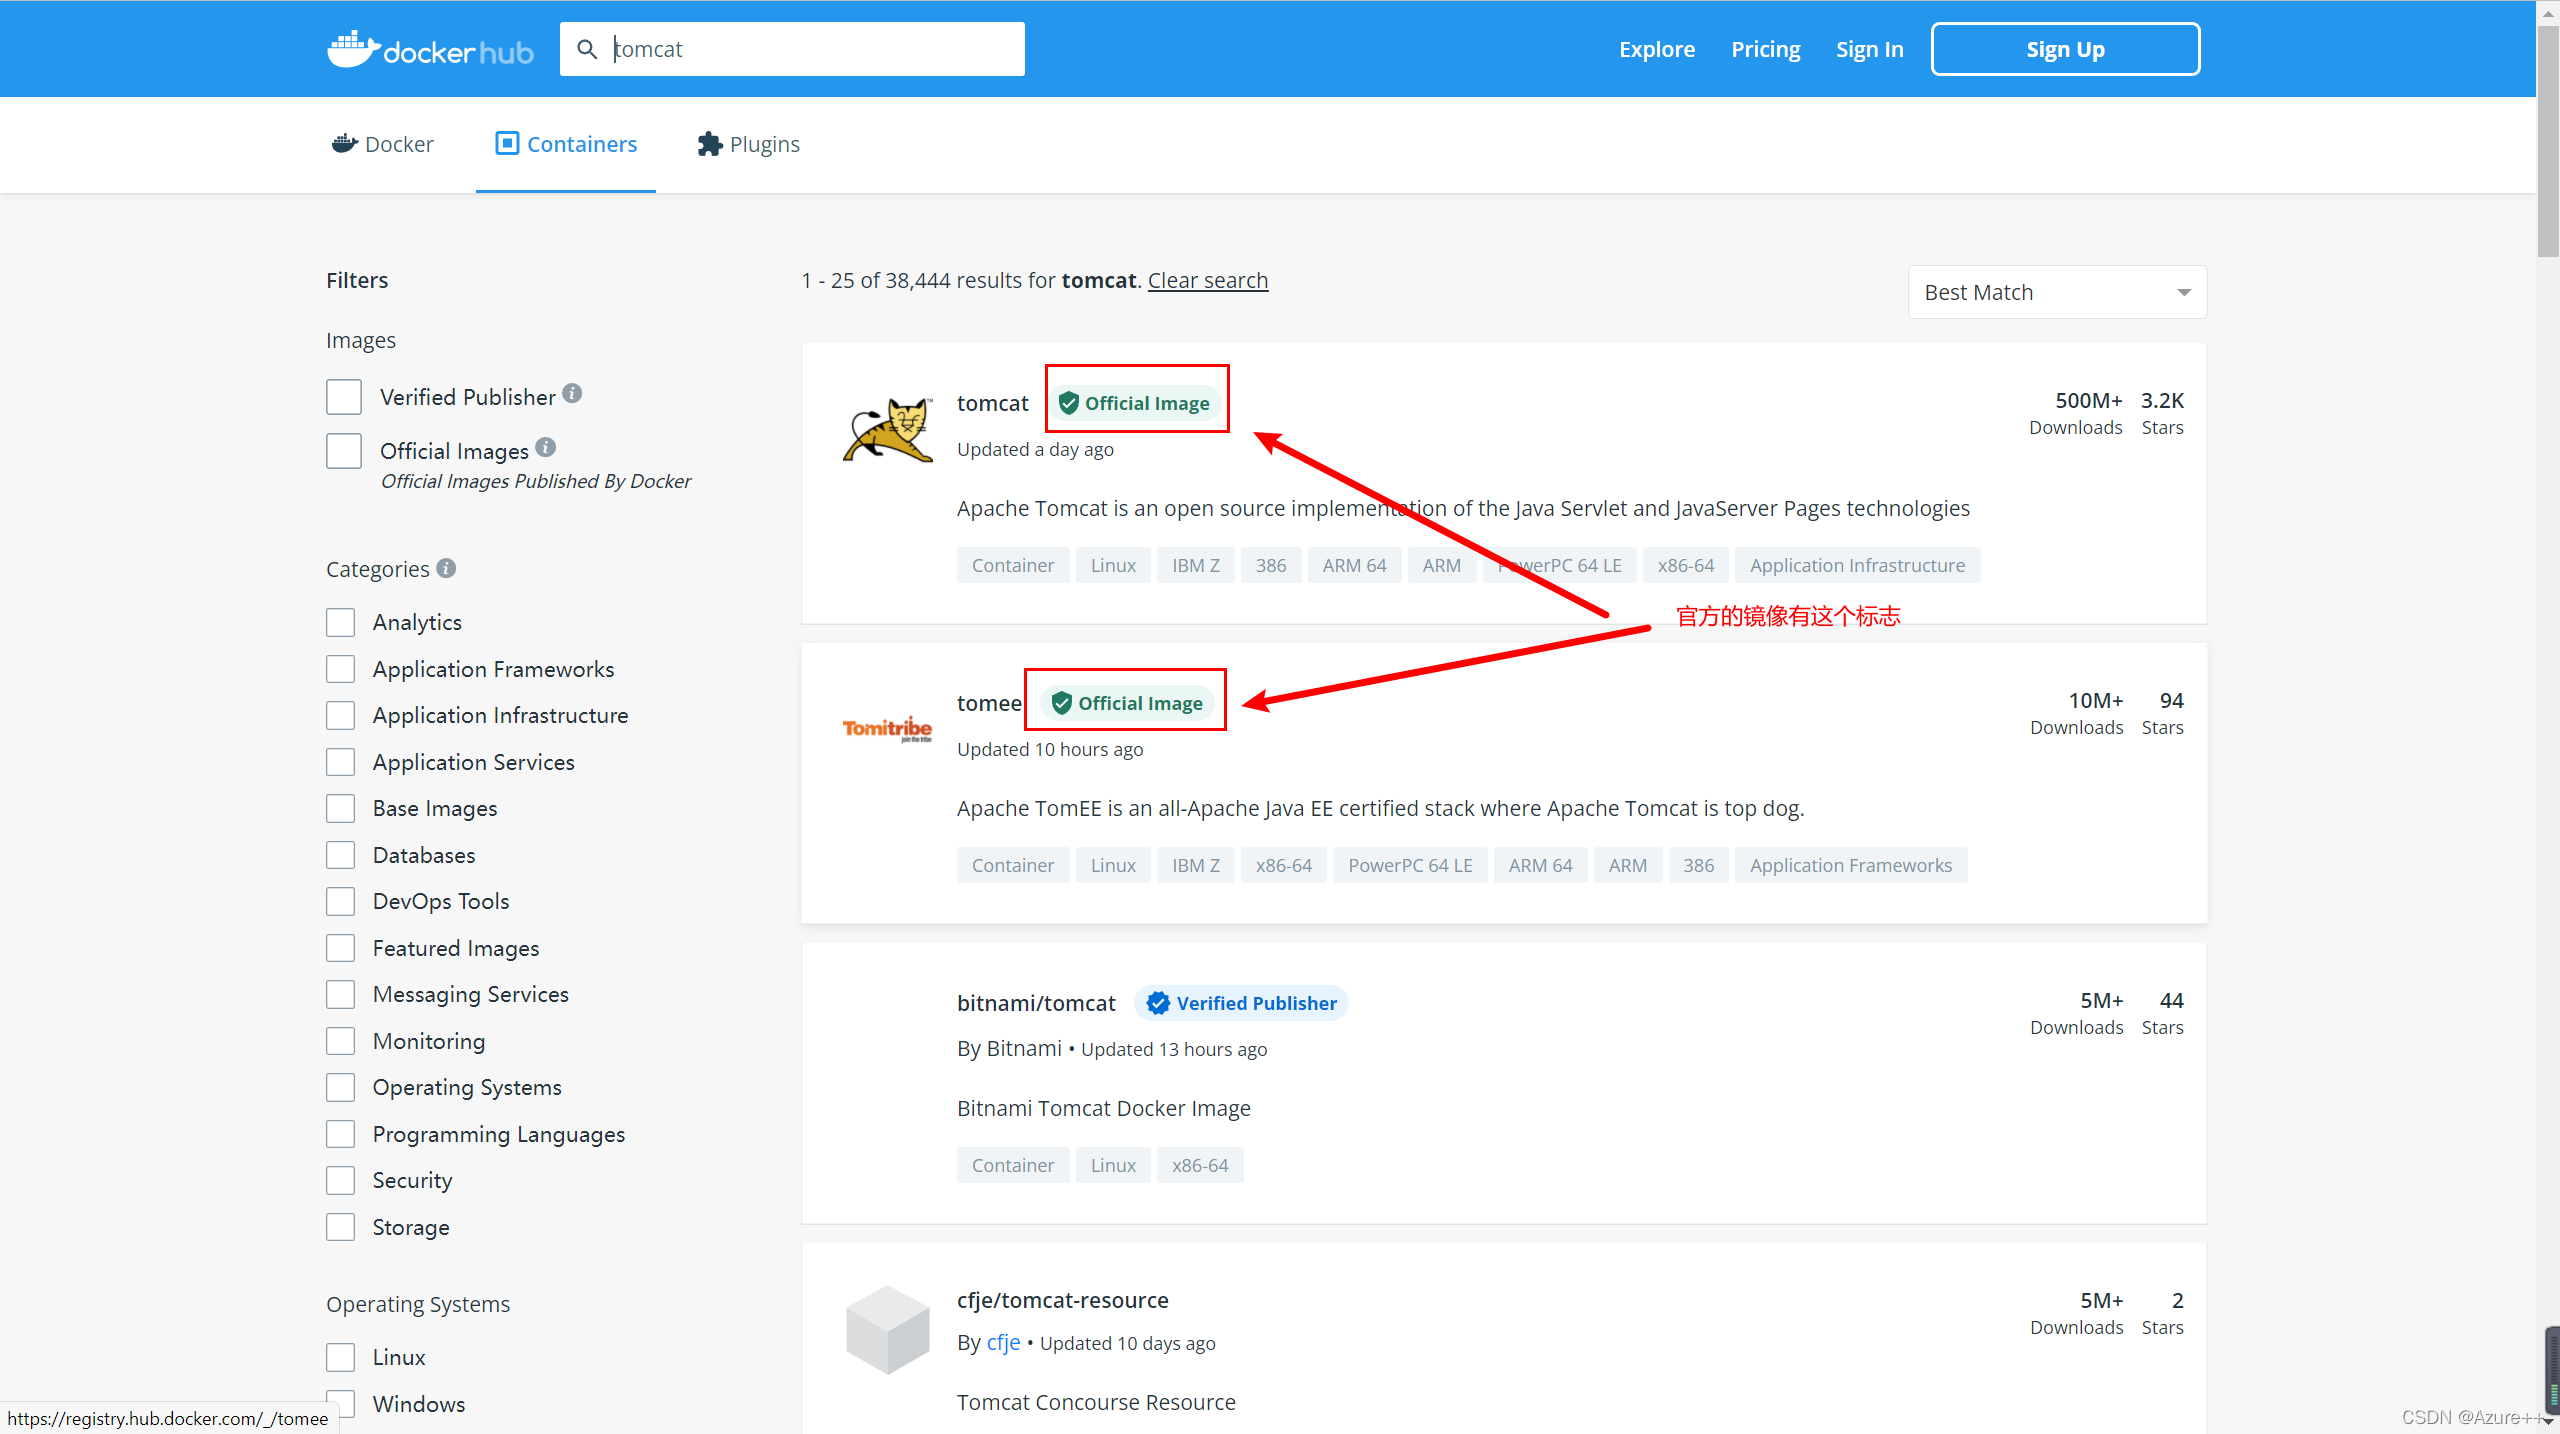This screenshot has height=1434, width=2560.
Task: Click tomcat's IBM Z tag
Action: [1196, 565]
